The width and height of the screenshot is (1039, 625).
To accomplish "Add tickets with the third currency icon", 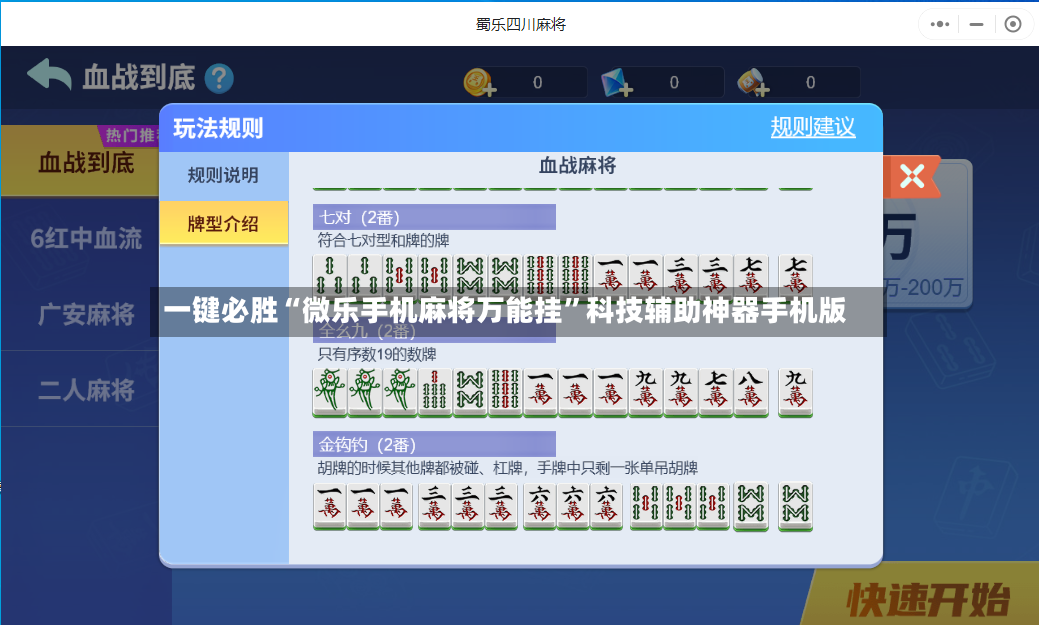I will coord(753,83).
